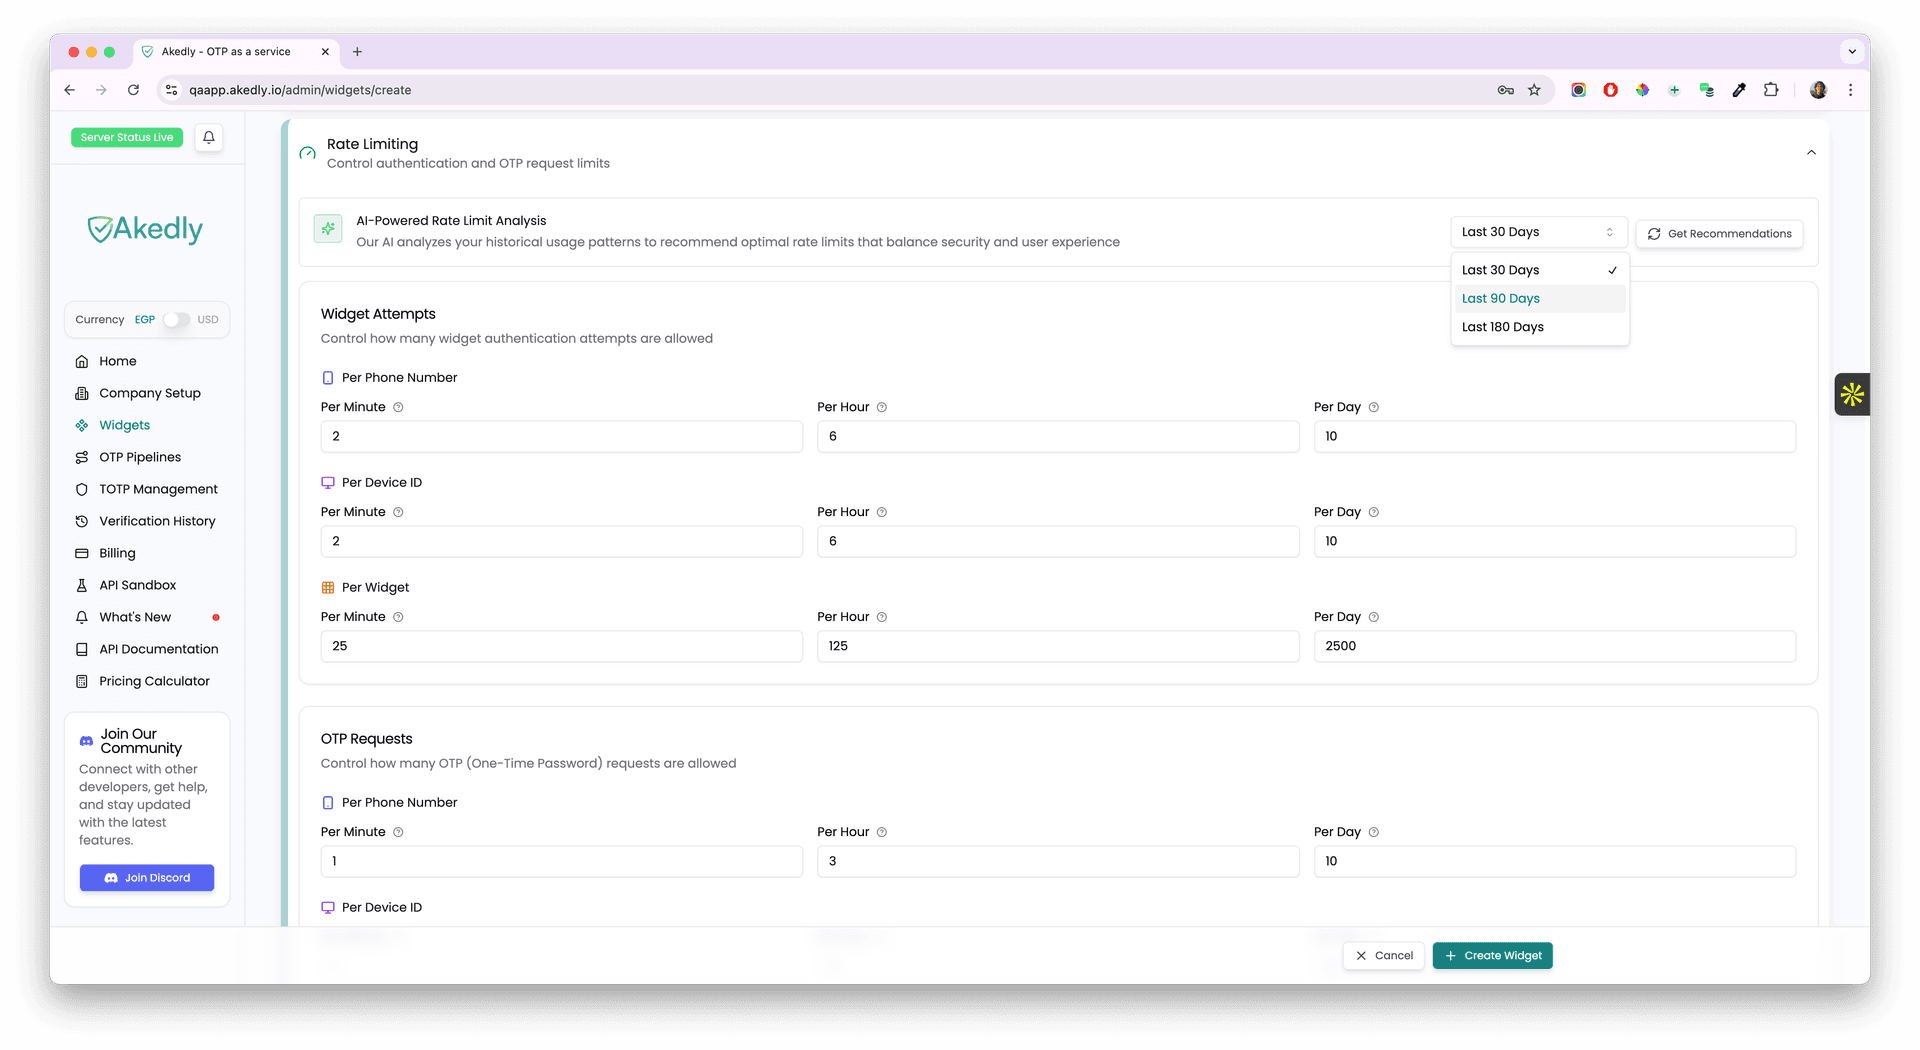Screen dimensions: 1920x1050
Task: Check What's New with the red notification dot
Action: tap(134, 617)
